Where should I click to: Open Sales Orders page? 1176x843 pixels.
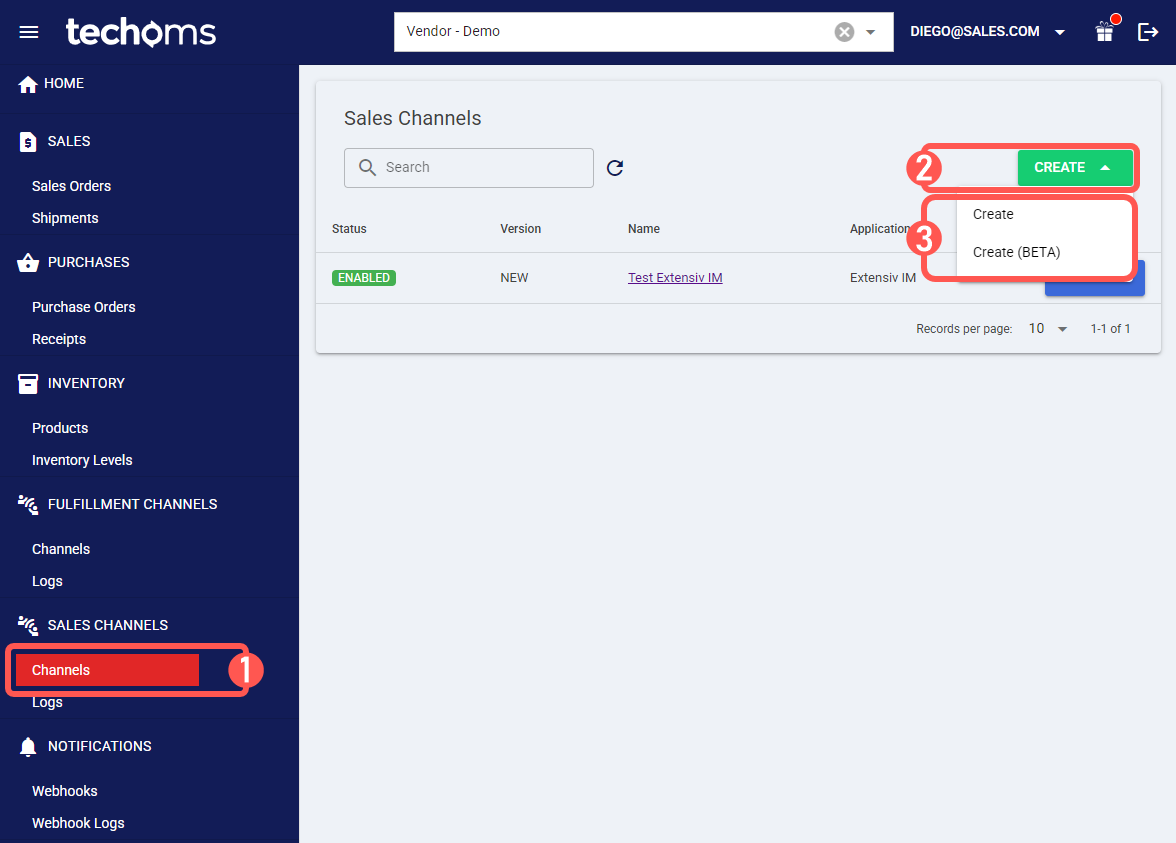pos(71,186)
